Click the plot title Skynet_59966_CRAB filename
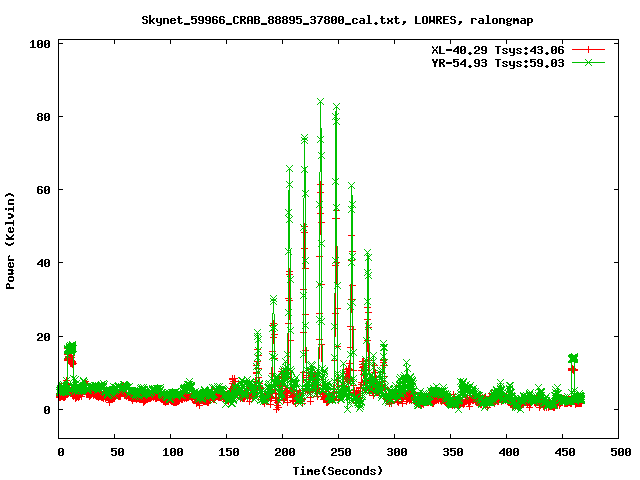This screenshot has height=480, width=640. click(x=337, y=20)
